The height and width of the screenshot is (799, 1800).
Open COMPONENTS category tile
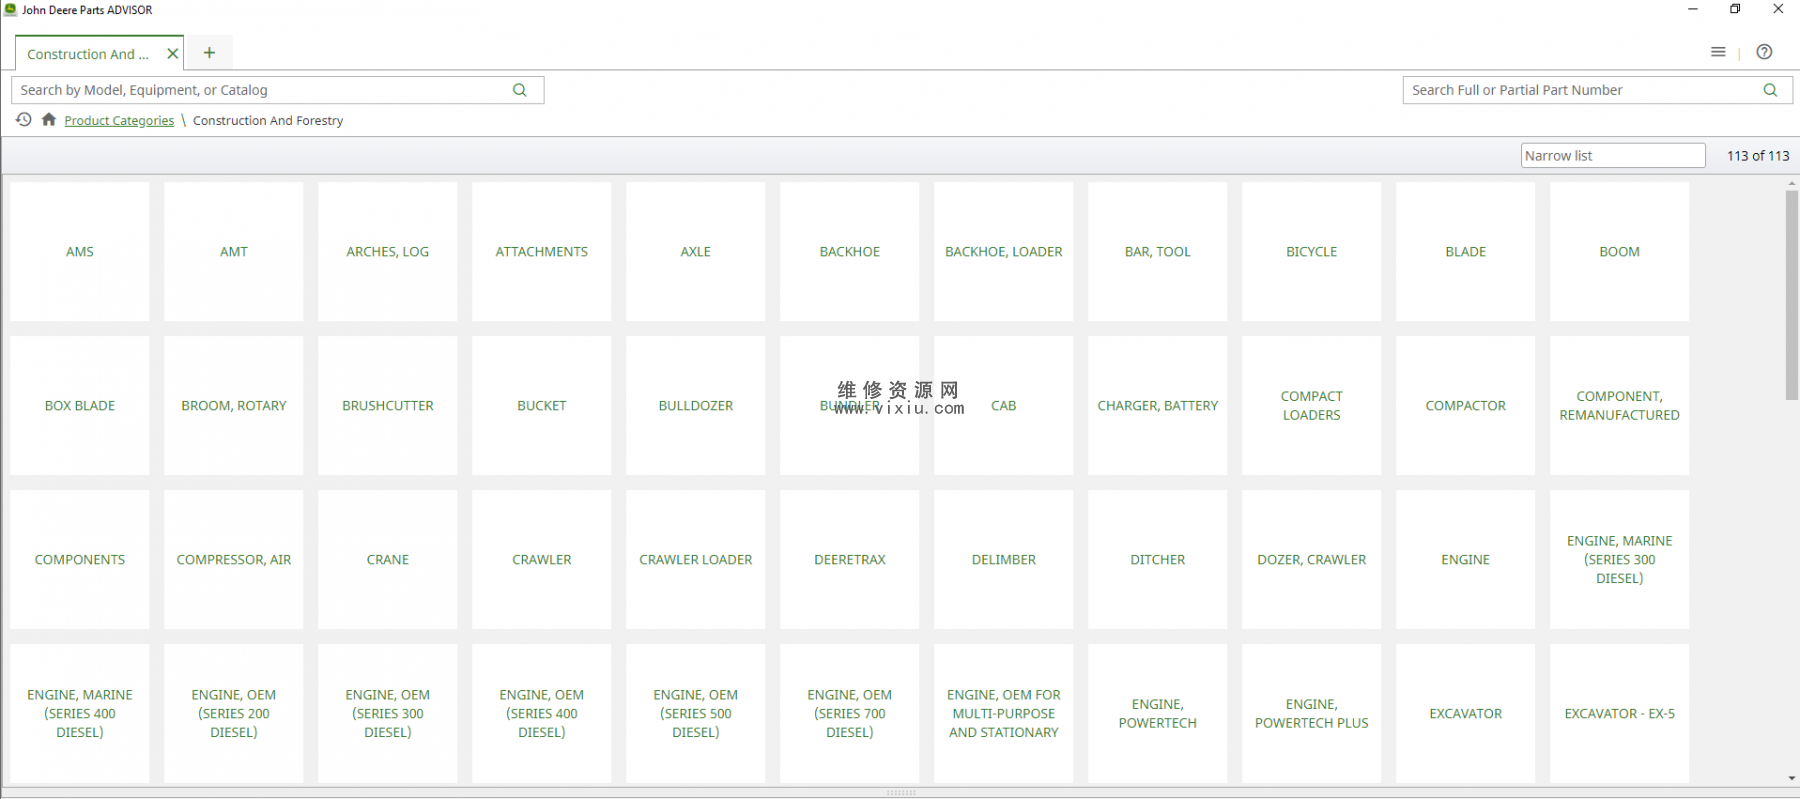tap(80, 560)
